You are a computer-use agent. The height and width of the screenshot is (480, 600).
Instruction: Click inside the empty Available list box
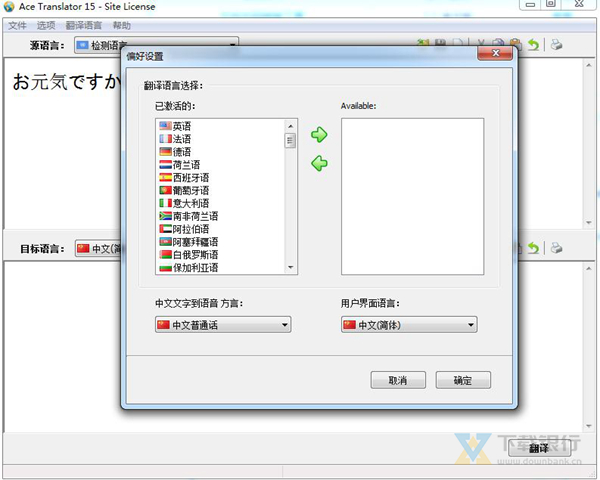point(412,196)
